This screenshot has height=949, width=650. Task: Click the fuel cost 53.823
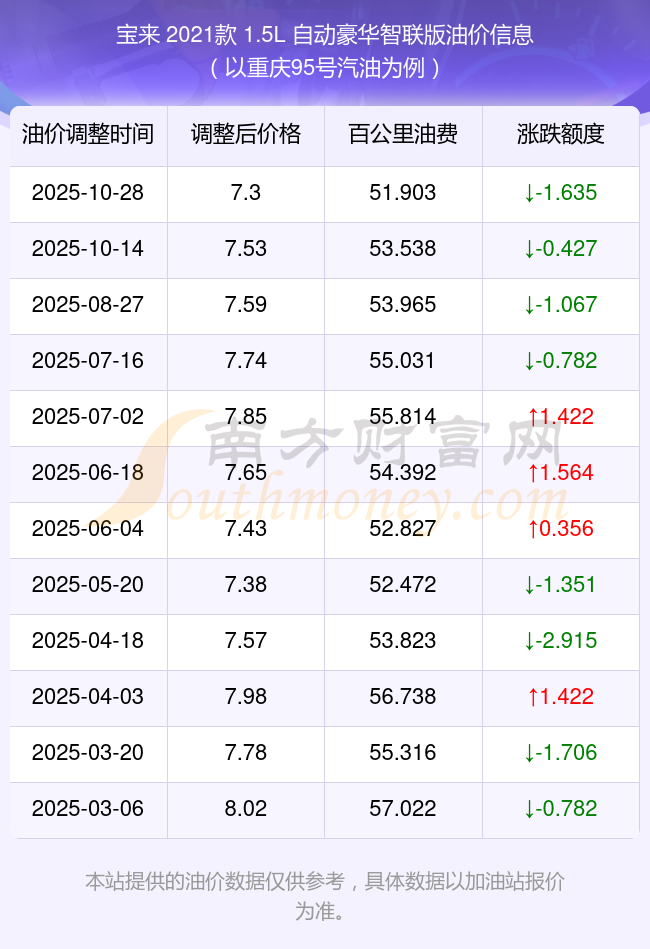coord(403,641)
